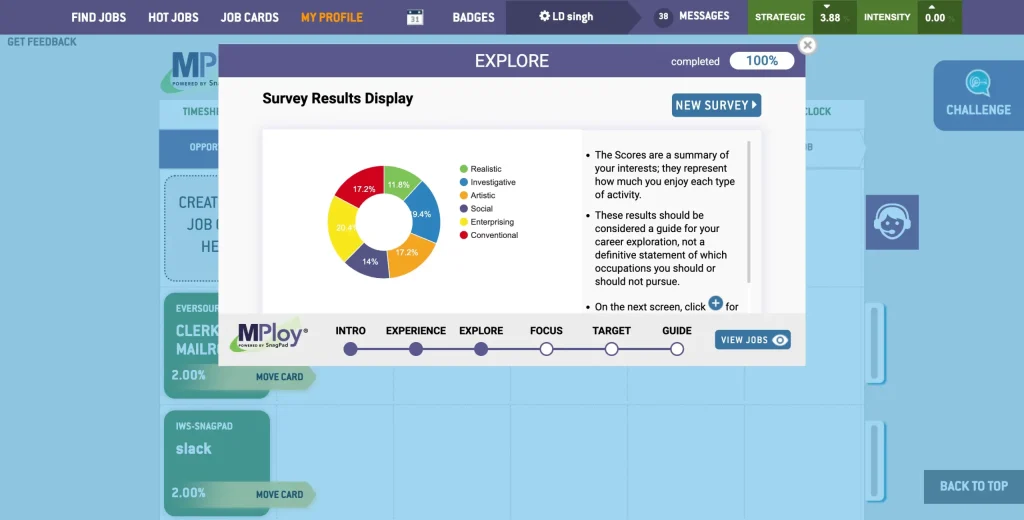This screenshot has width=1024, height=520.
Task: Close the Explore dialog with X
Action: [x=808, y=45]
